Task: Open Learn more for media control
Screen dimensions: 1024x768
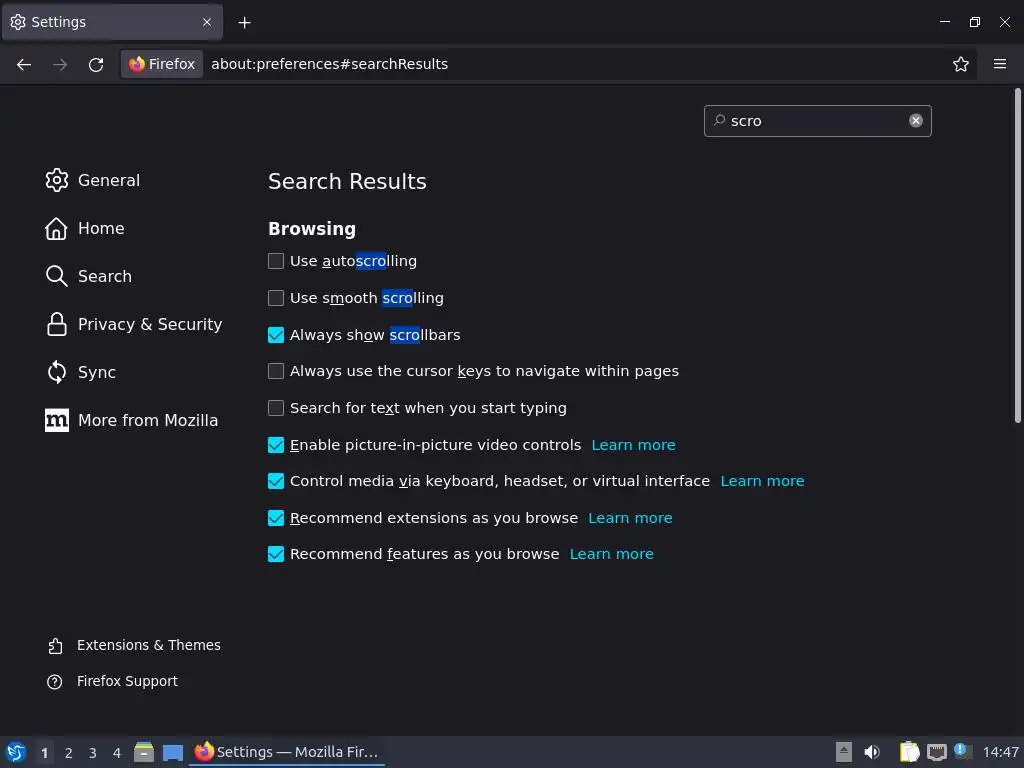Action: (762, 481)
